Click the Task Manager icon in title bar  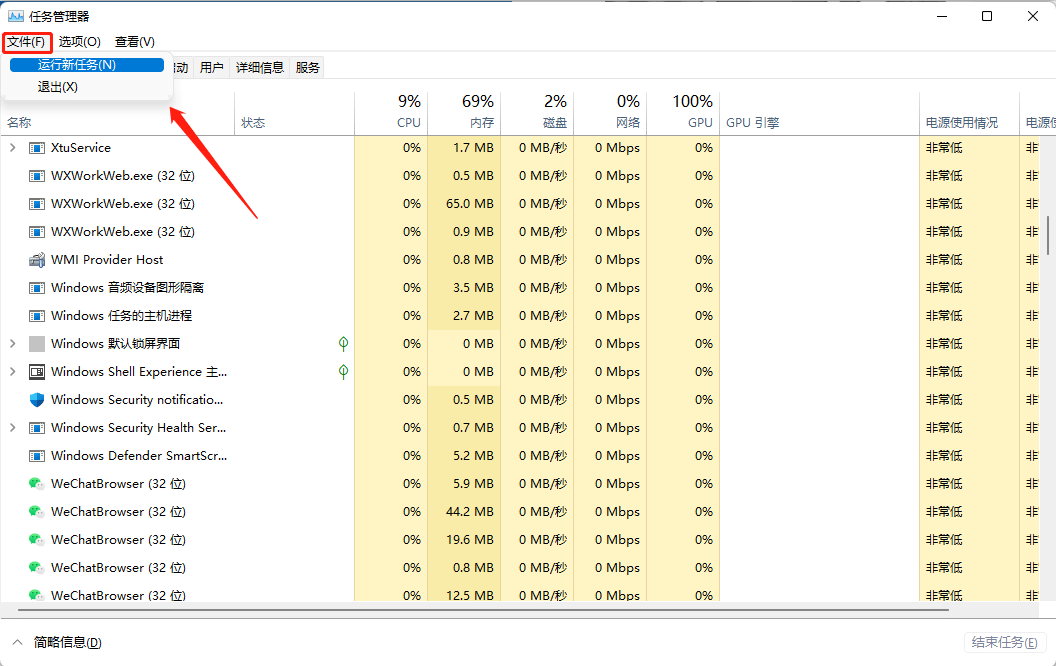tap(17, 15)
